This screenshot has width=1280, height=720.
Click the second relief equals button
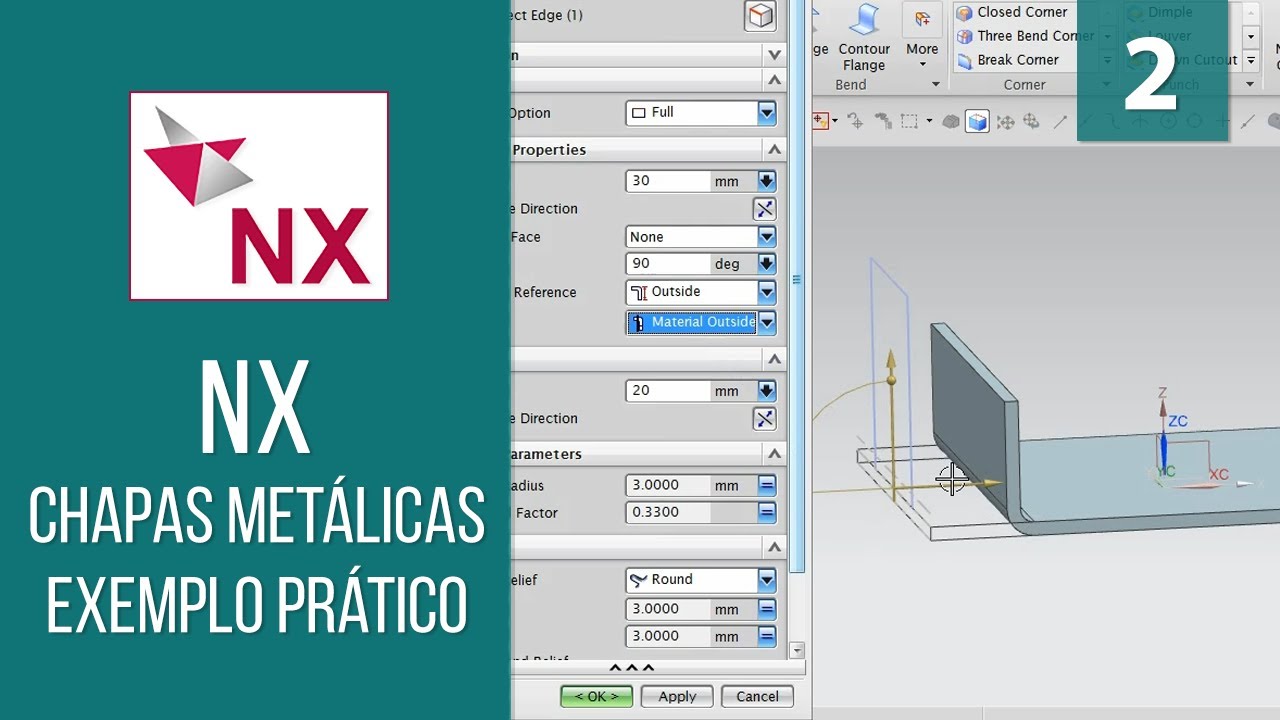[x=767, y=636]
